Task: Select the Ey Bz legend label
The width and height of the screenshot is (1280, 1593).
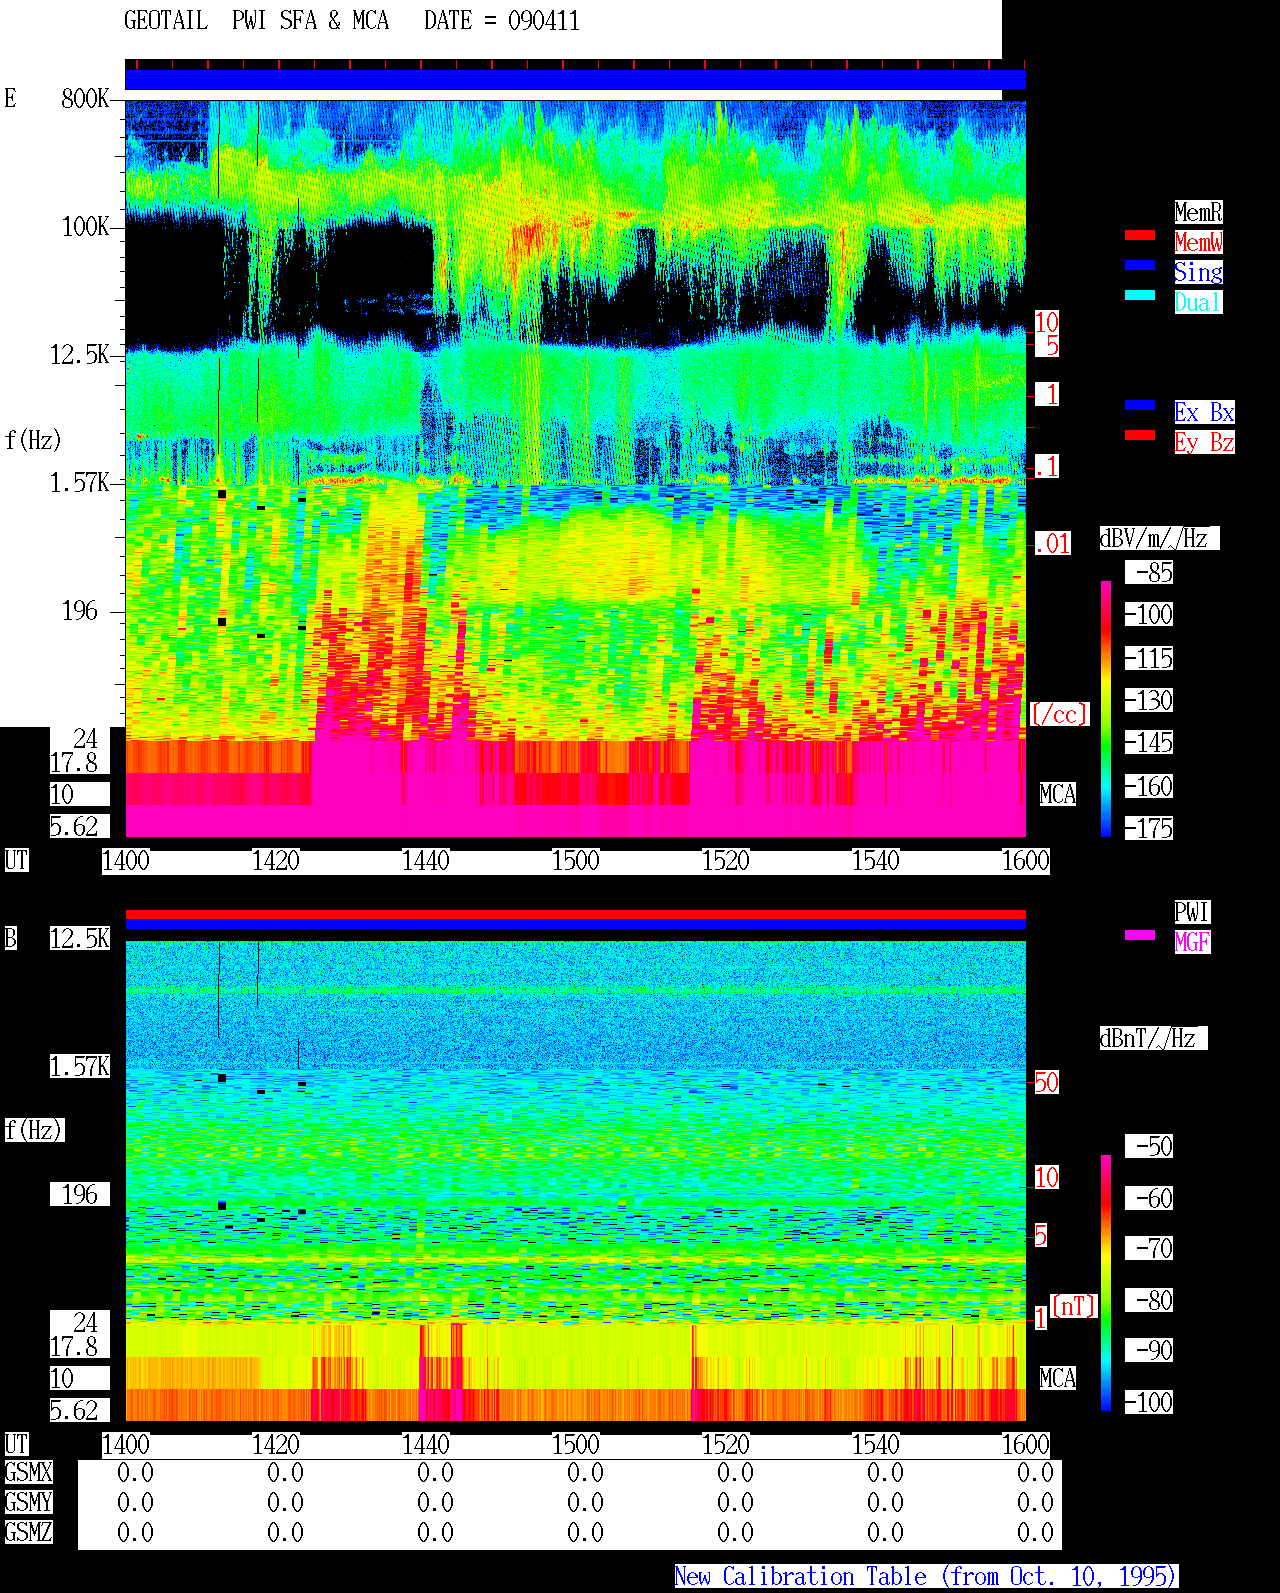Action: [x=1204, y=442]
